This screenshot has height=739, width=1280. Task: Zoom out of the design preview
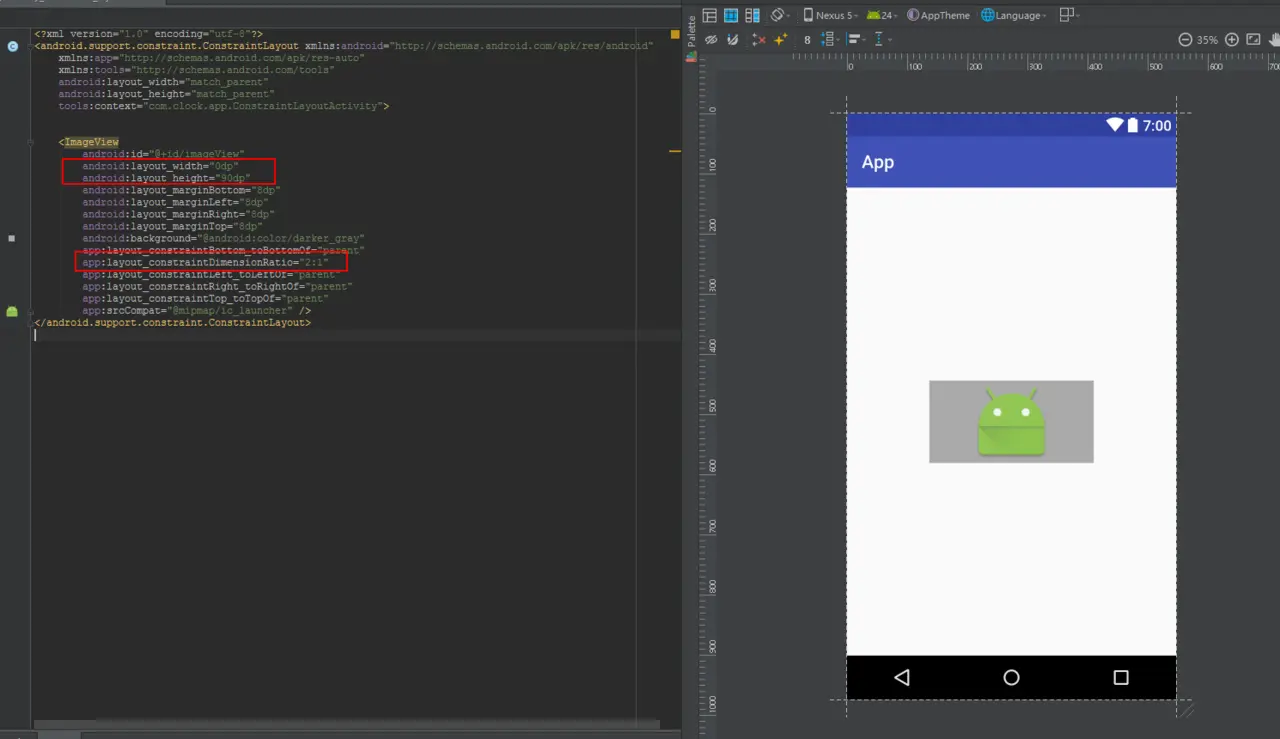click(x=1185, y=40)
